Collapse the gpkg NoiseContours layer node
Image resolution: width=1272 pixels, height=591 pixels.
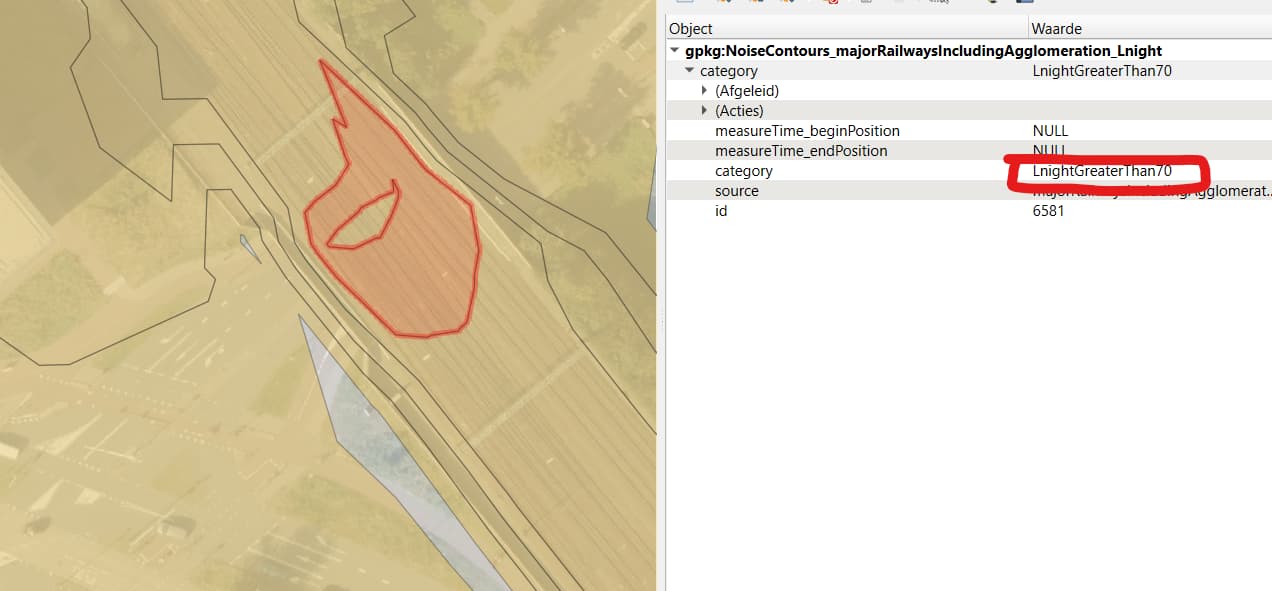675,51
